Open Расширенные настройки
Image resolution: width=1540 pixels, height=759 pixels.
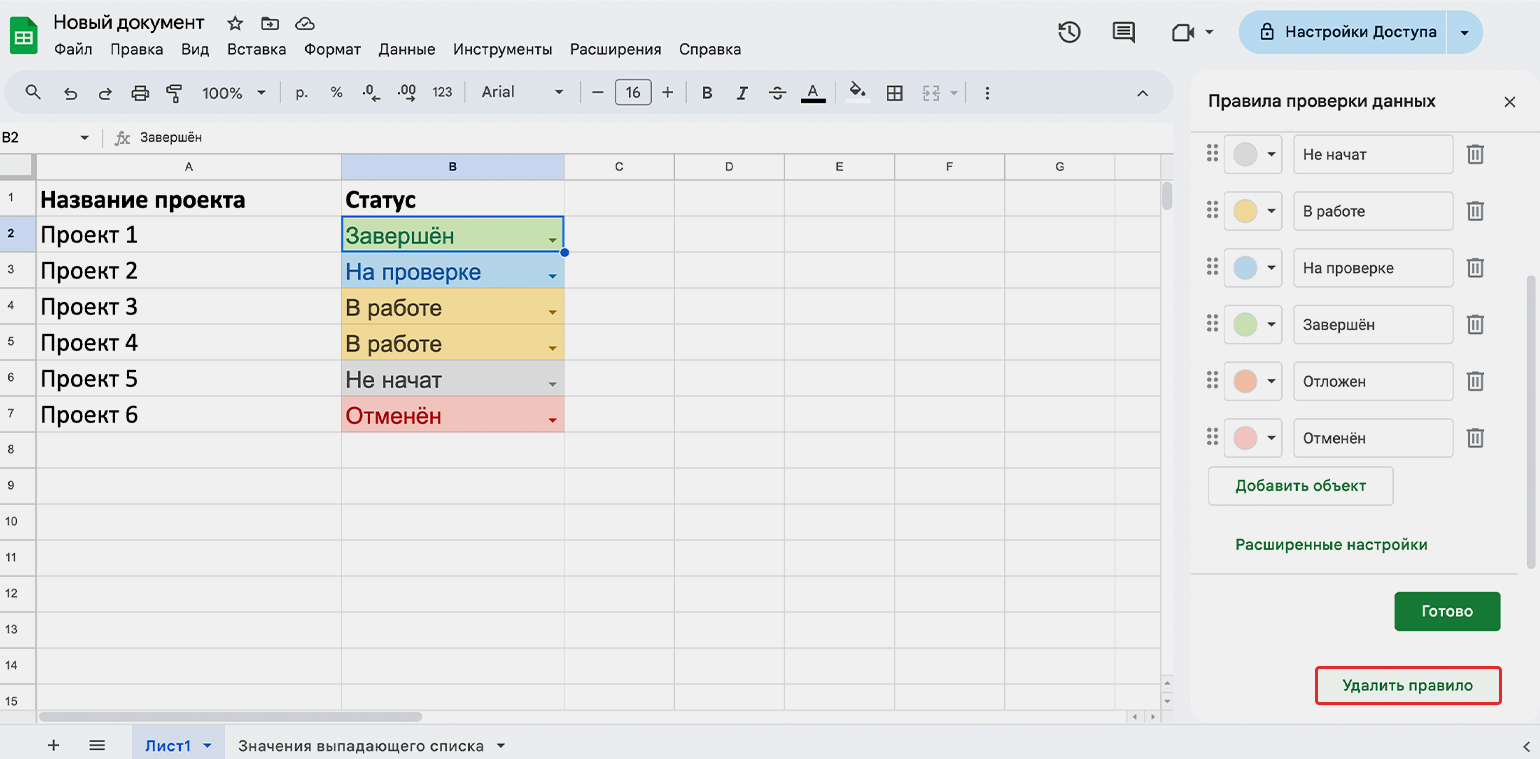coord(1331,545)
